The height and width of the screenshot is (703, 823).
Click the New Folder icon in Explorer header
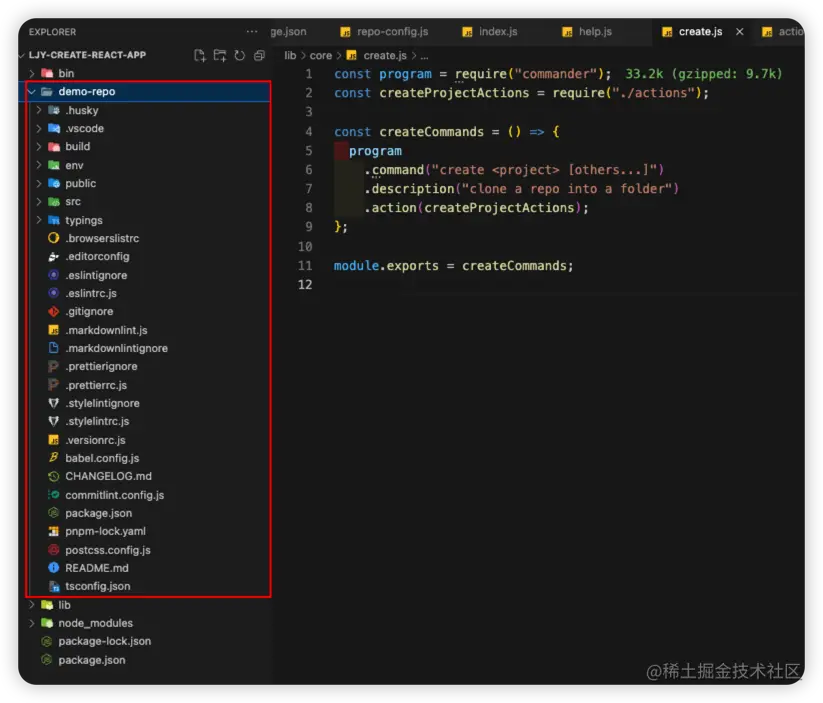point(220,56)
